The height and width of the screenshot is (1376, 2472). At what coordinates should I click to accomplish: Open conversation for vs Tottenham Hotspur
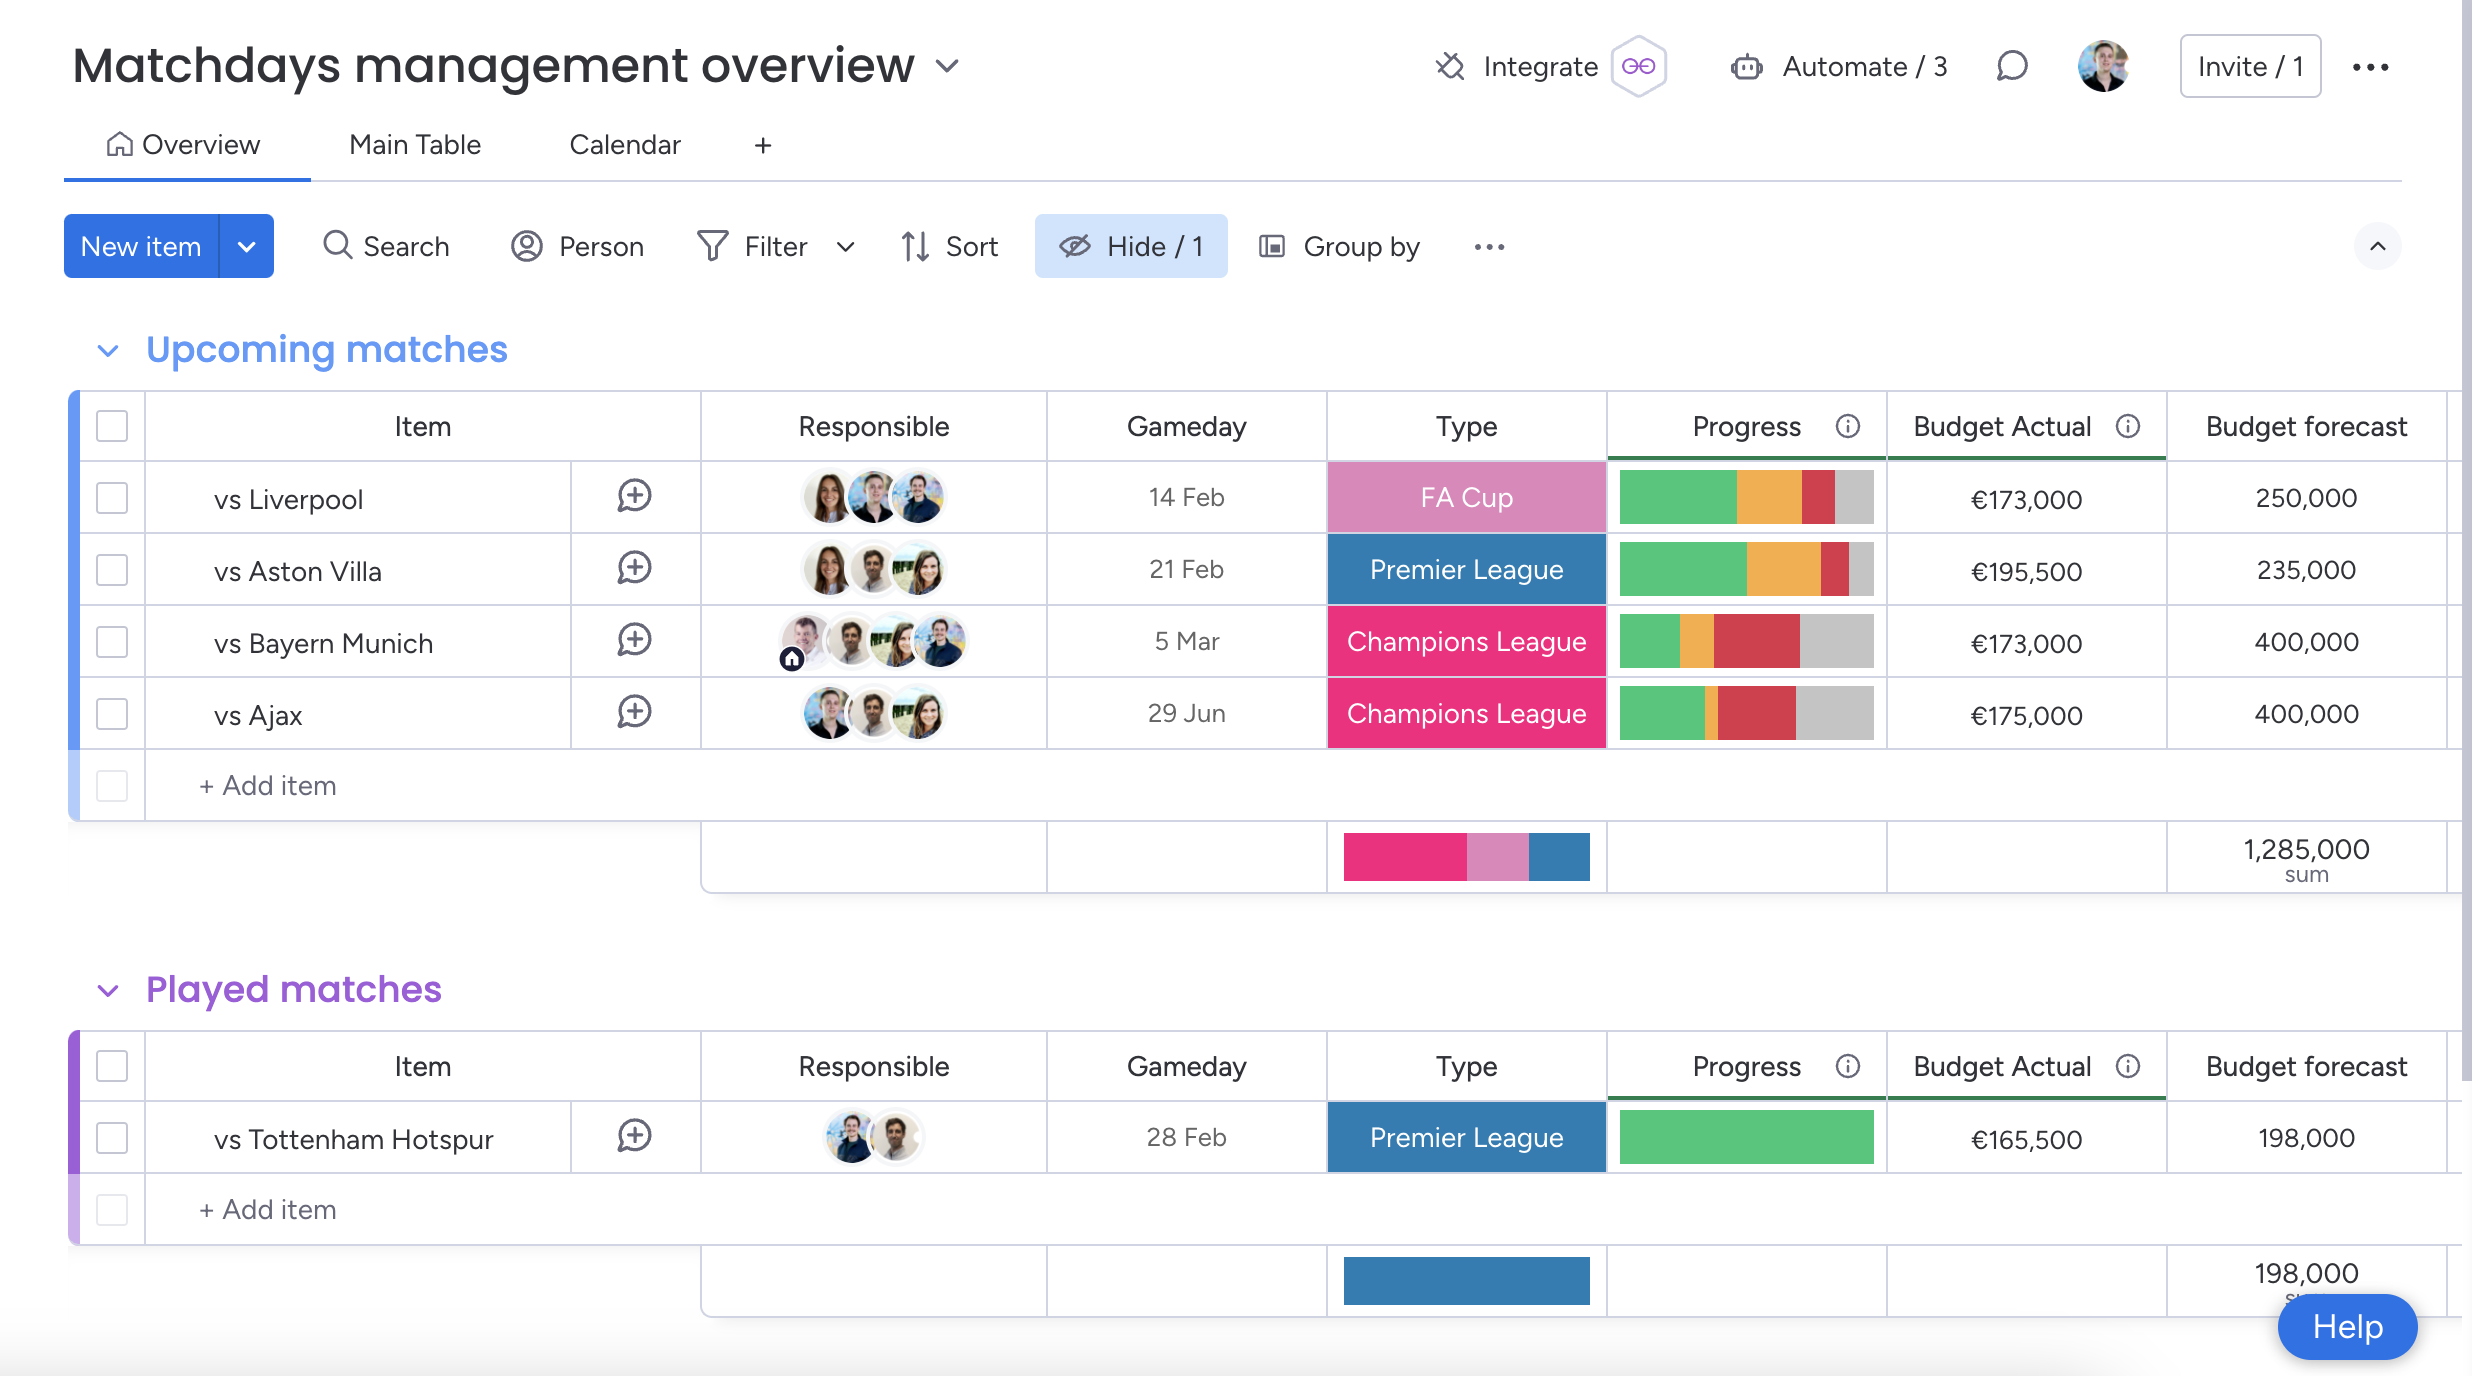coord(635,1136)
